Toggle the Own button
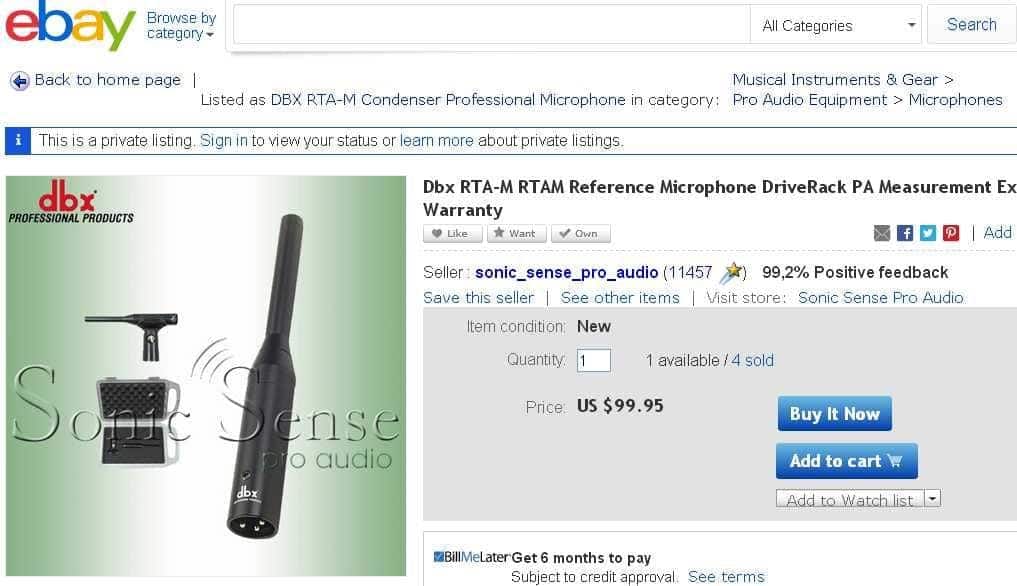The image size is (1017, 586). (580, 234)
